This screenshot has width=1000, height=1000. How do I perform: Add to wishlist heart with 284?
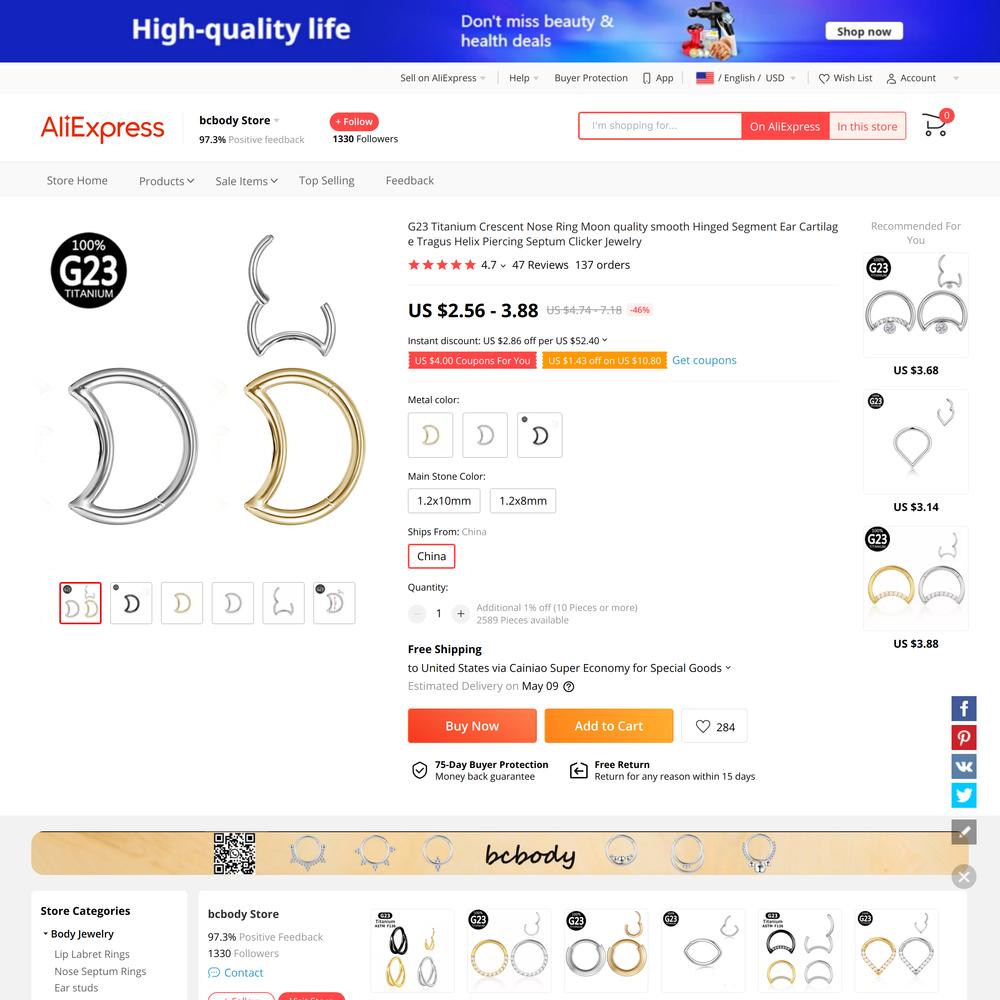coord(714,726)
